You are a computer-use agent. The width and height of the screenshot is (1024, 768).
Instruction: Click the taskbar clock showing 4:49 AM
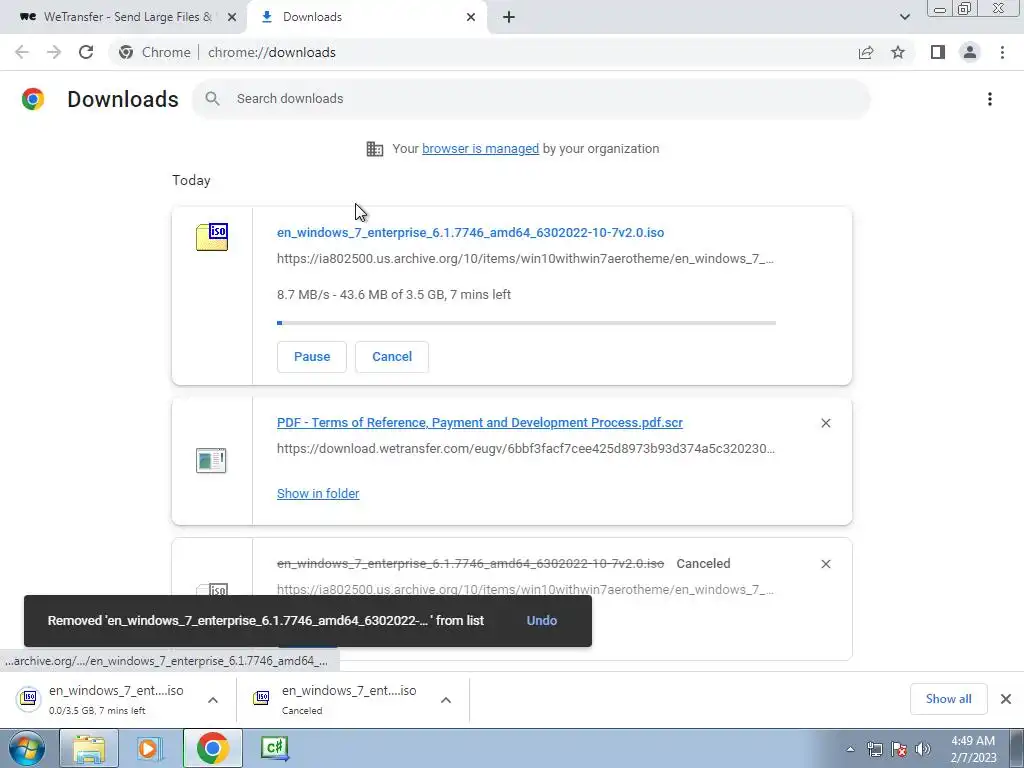click(973, 749)
